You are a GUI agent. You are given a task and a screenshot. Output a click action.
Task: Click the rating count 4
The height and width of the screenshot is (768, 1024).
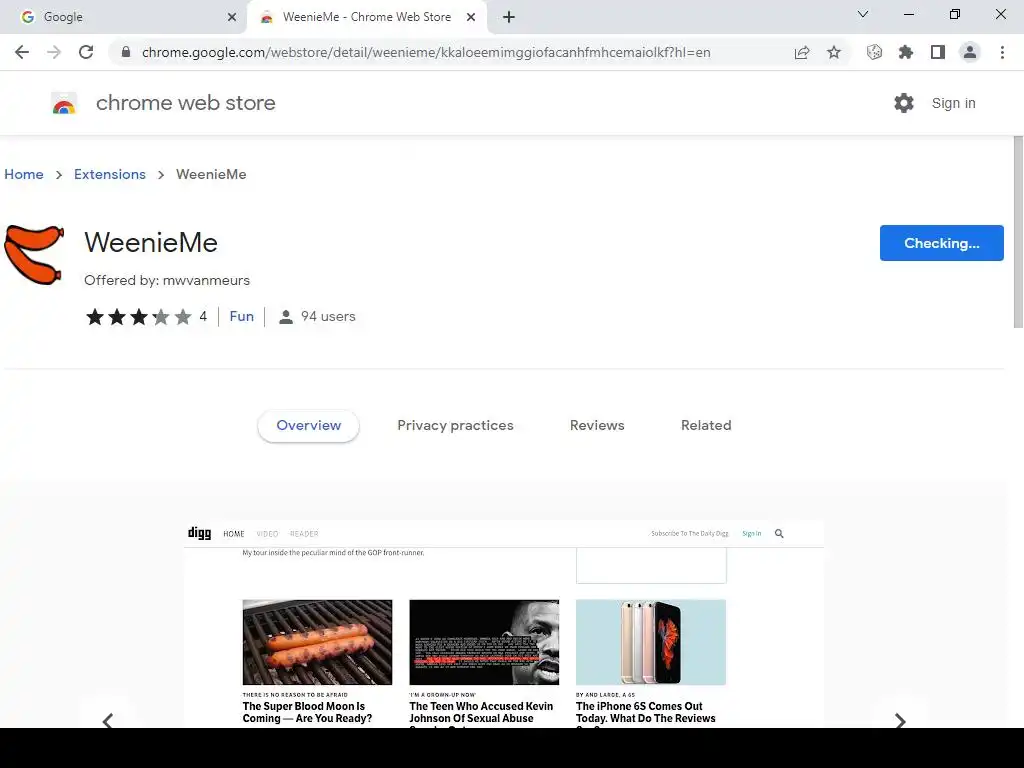click(x=203, y=317)
